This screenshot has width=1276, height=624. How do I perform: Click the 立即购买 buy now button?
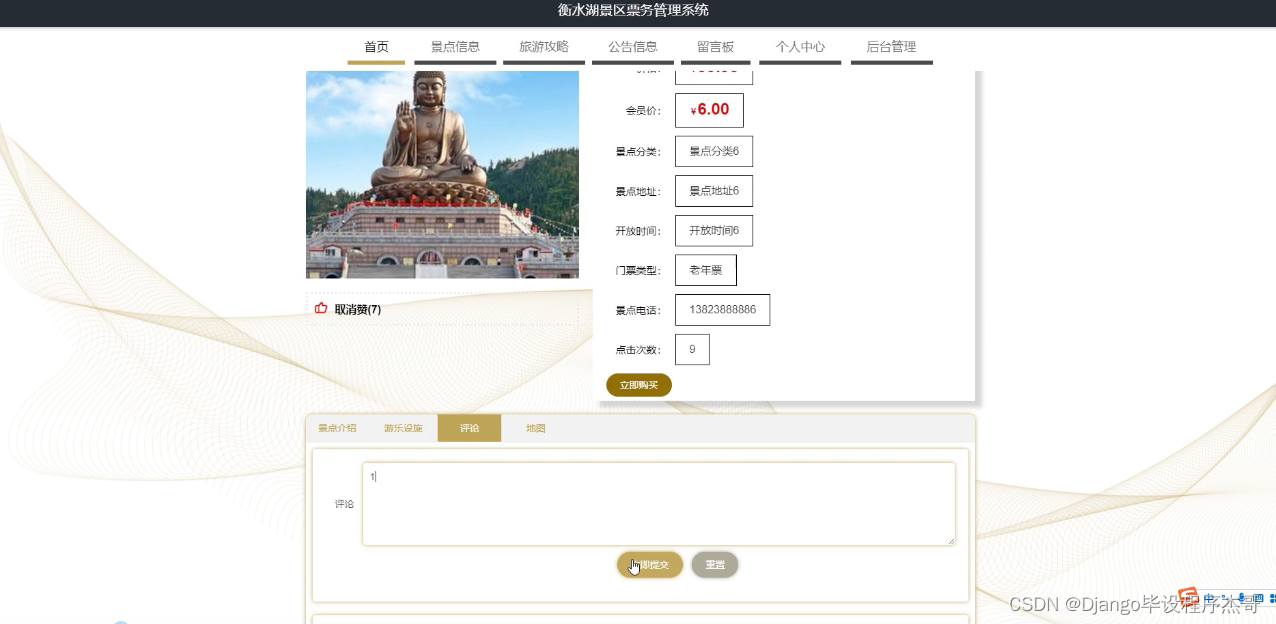[x=638, y=385]
